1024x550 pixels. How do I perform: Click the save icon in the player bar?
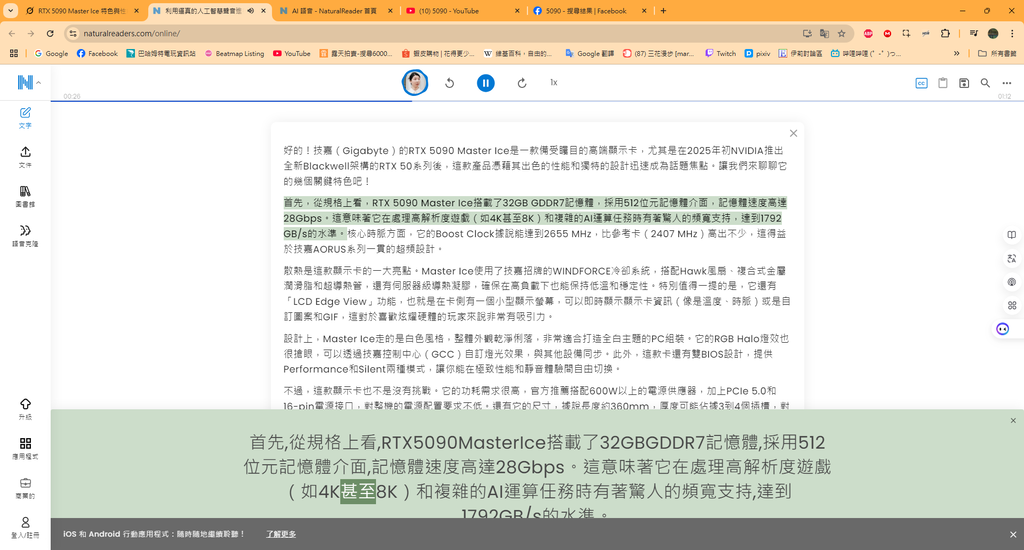964,83
